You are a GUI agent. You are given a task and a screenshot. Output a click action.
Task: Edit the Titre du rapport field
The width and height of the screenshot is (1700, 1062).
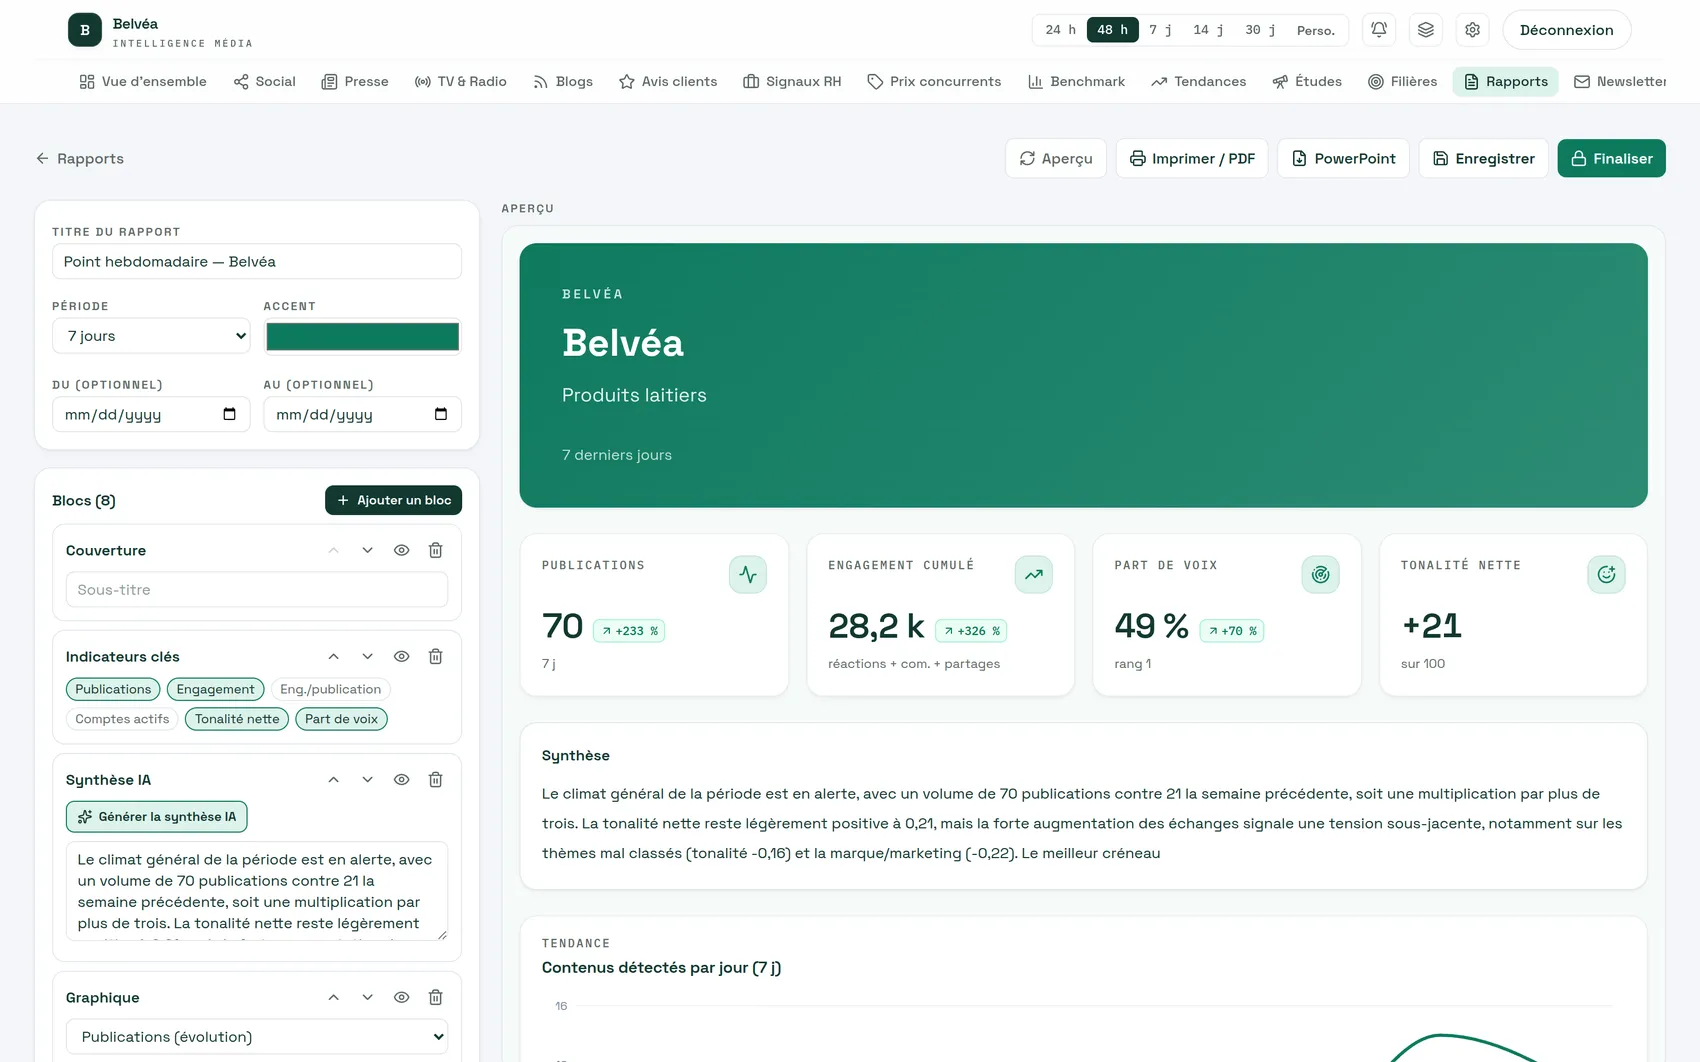click(257, 262)
